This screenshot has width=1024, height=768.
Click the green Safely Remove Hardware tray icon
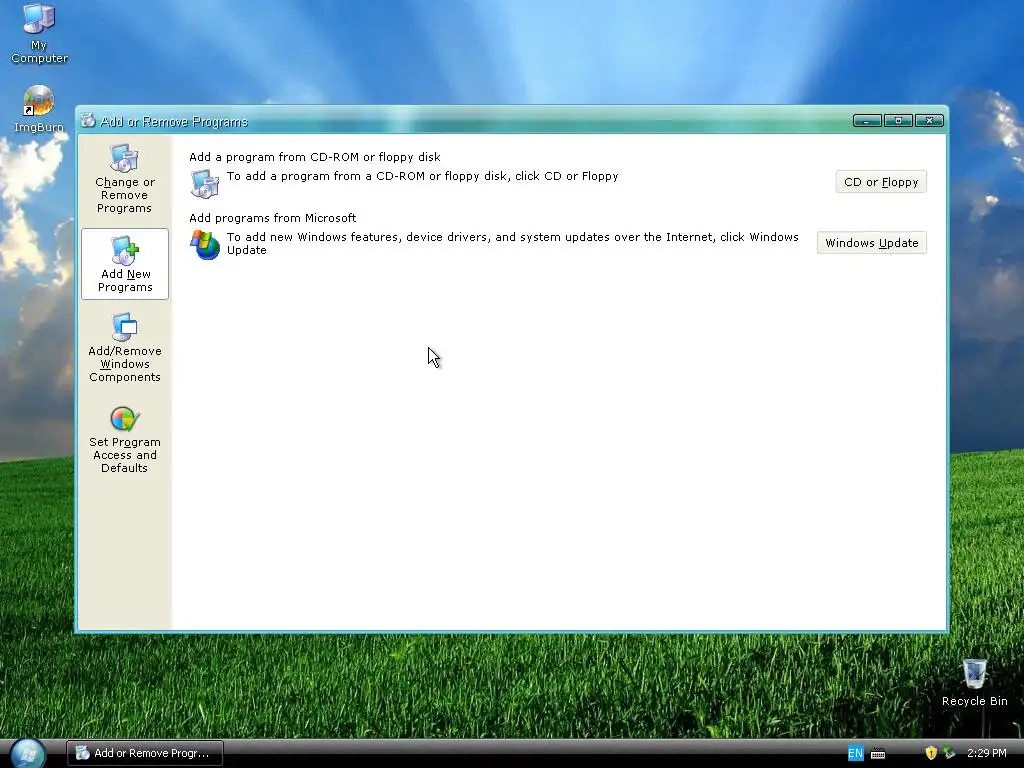(949, 753)
